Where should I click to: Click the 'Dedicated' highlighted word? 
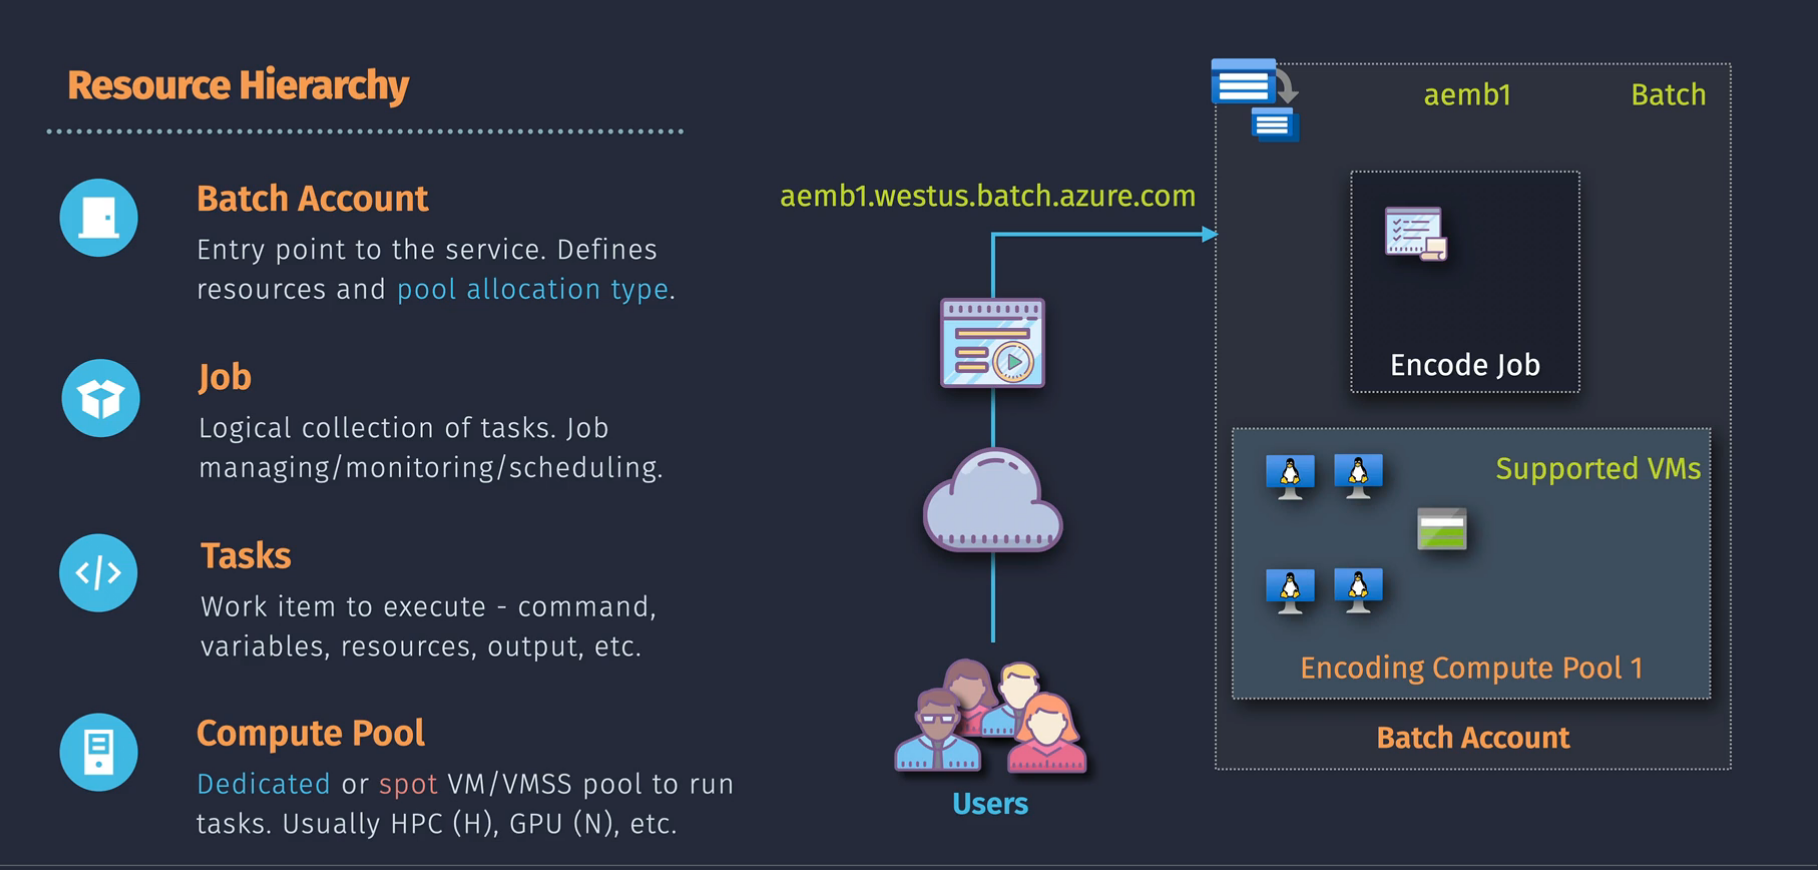(x=263, y=783)
